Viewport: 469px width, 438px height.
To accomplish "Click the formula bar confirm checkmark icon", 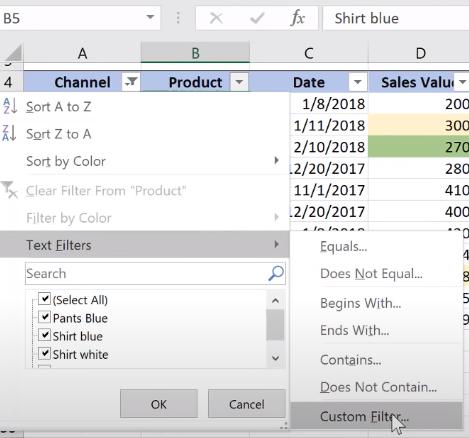I will [x=257, y=18].
